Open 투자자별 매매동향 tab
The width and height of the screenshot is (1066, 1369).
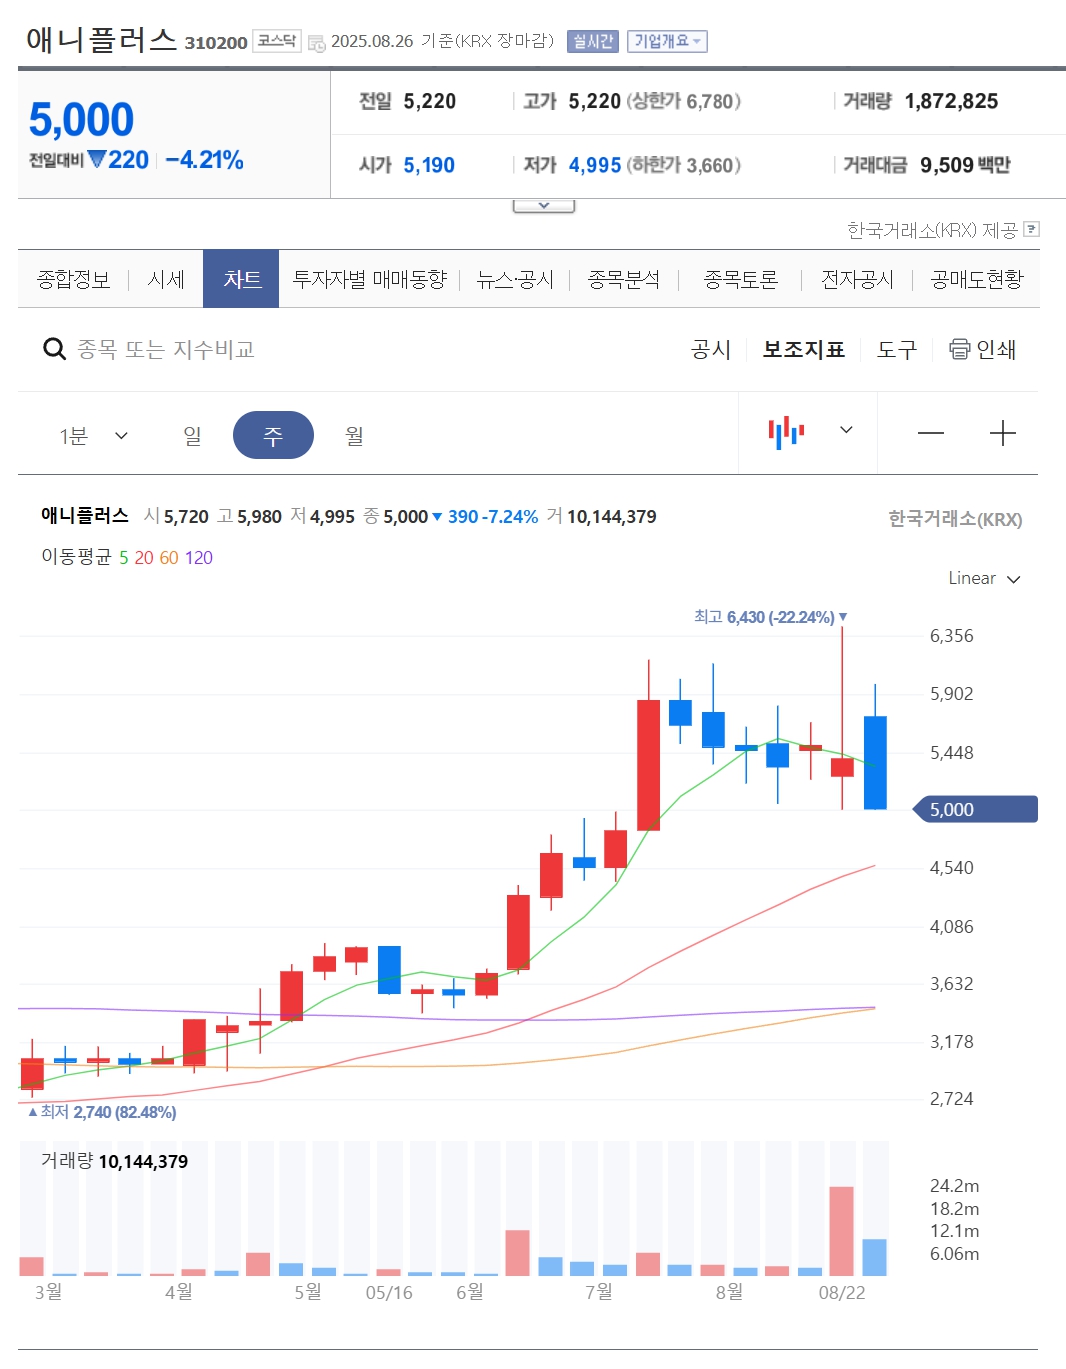[x=369, y=279]
